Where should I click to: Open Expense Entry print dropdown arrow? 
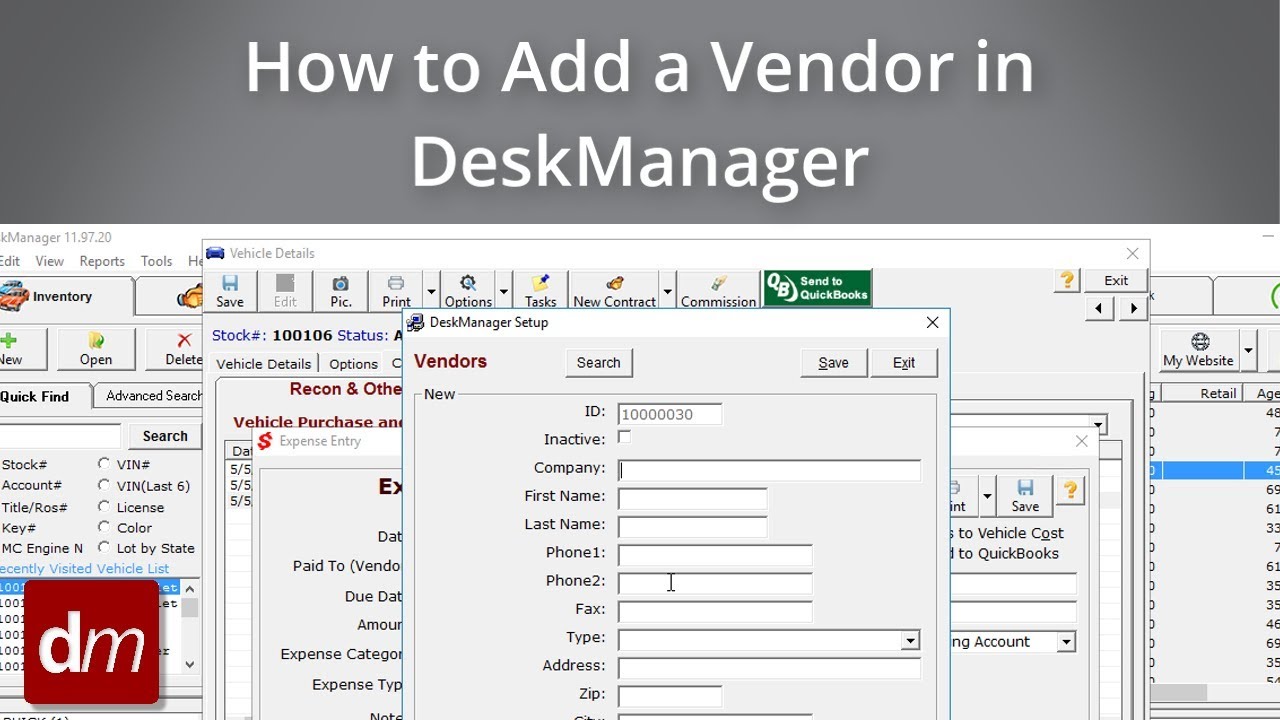click(x=987, y=496)
